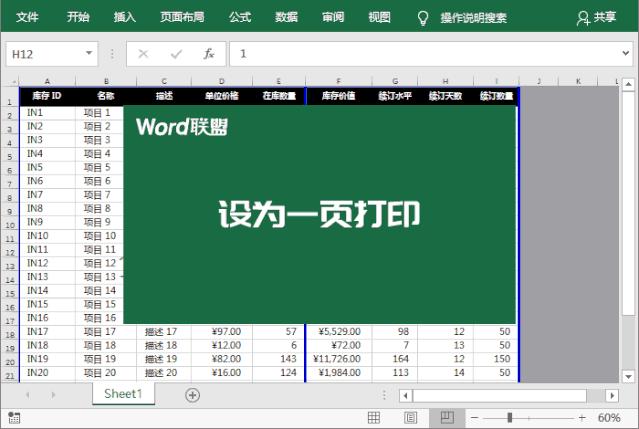639x429 pixels.
Task: Click horizontal scrollbar right arrow
Action: coord(612,395)
